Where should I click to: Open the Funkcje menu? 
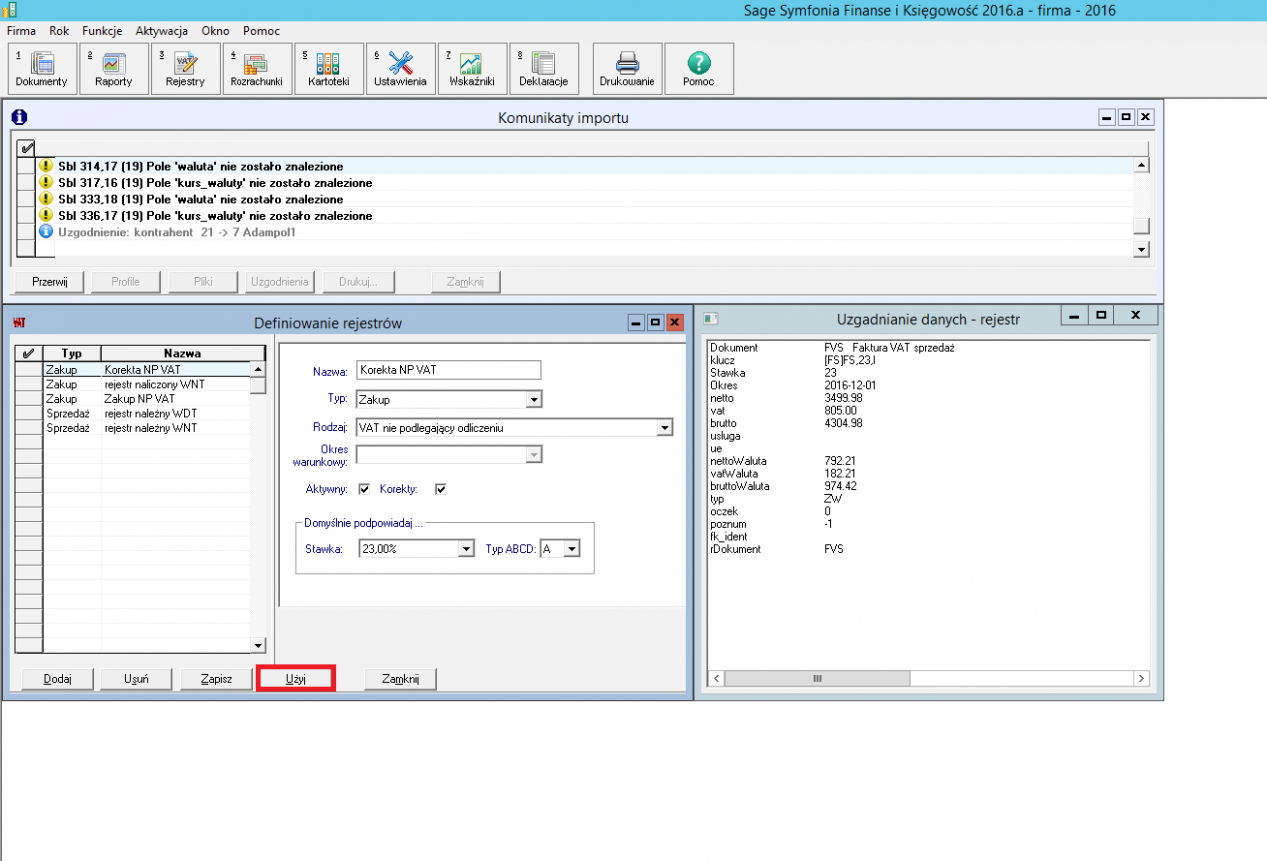pyautogui.click(x=102, y=31)
